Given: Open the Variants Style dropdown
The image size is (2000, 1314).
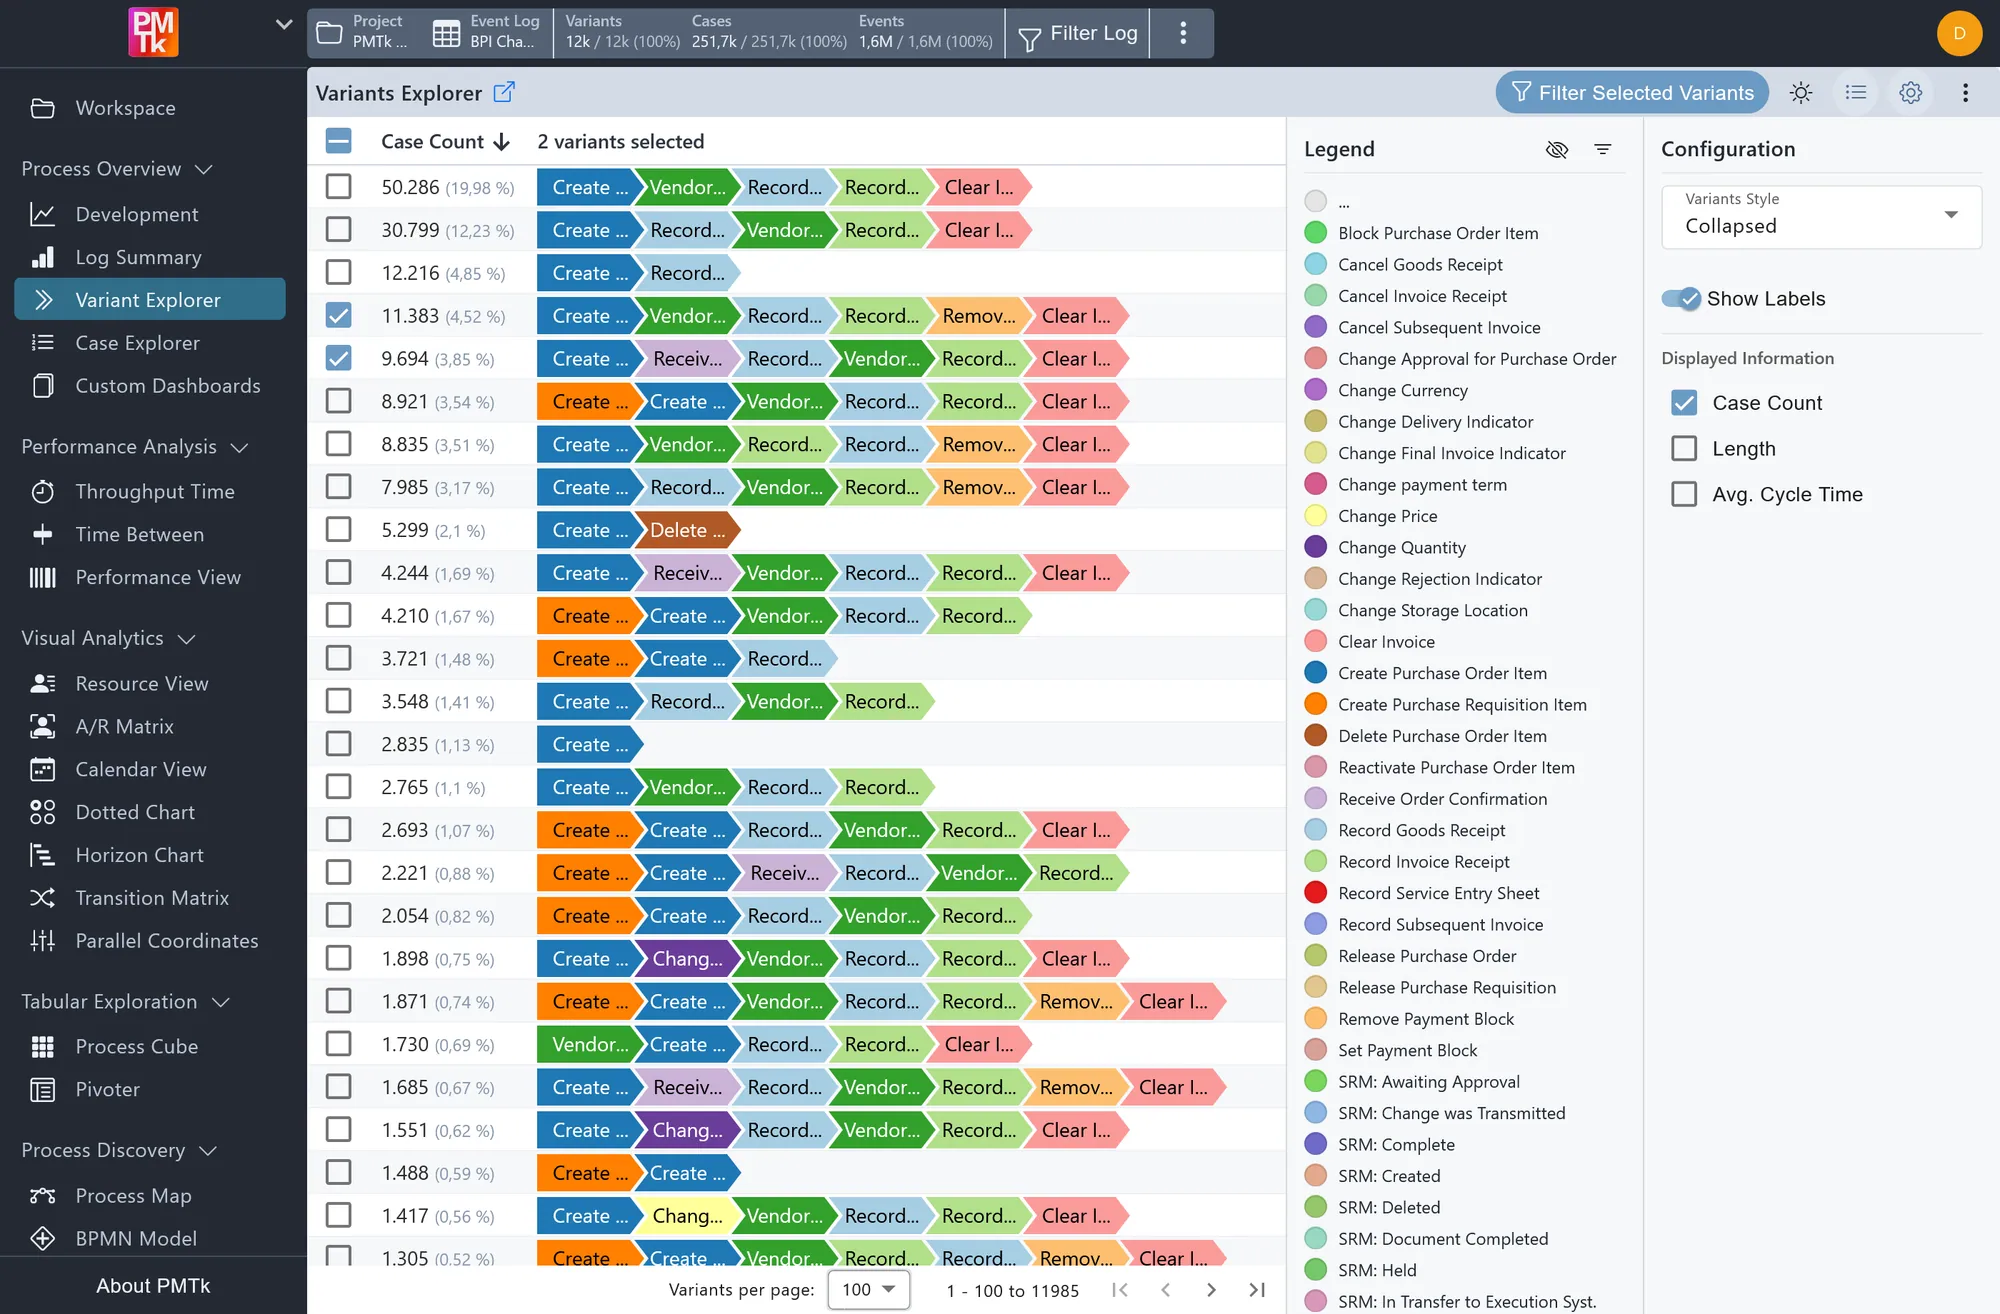Looking at the screenshot, I should pyautogui.click(x=1821, y=216).
